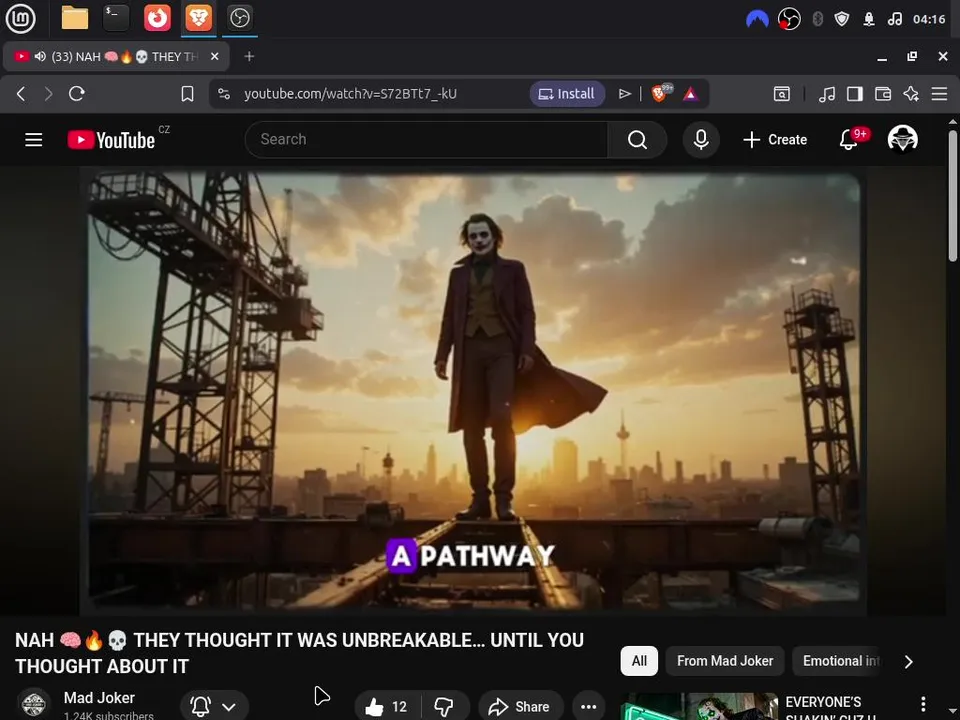
Task: Click the video player to pause
Action: 473,392
